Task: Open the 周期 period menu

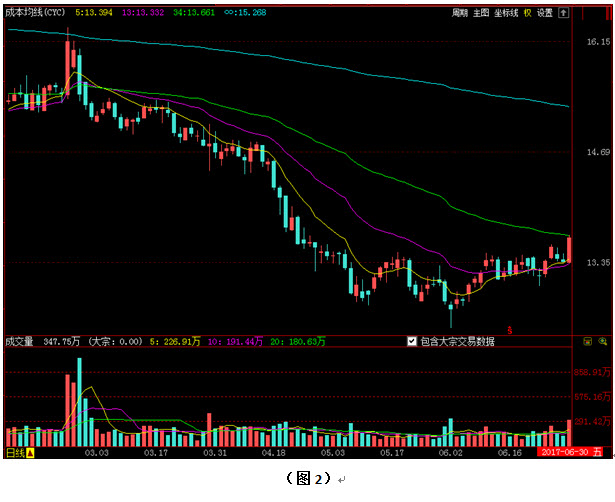Action: [x=459, y=14]
